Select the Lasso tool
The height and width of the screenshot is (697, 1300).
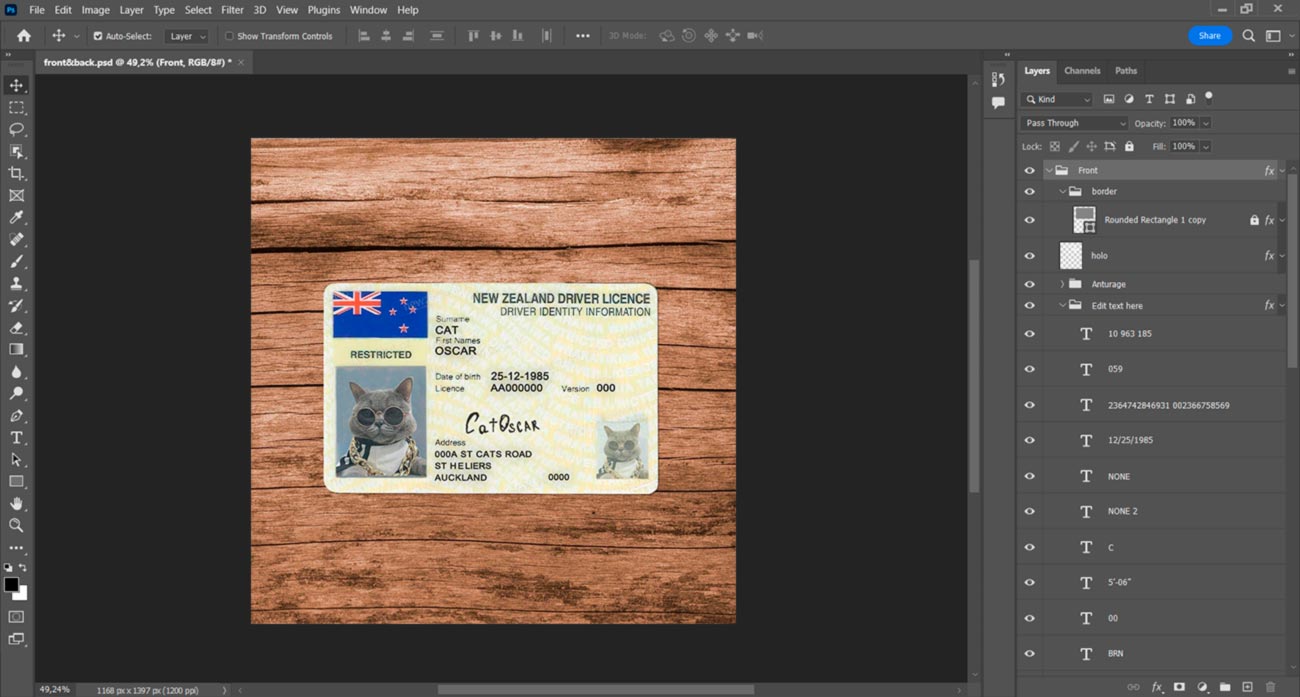[16, 130]
